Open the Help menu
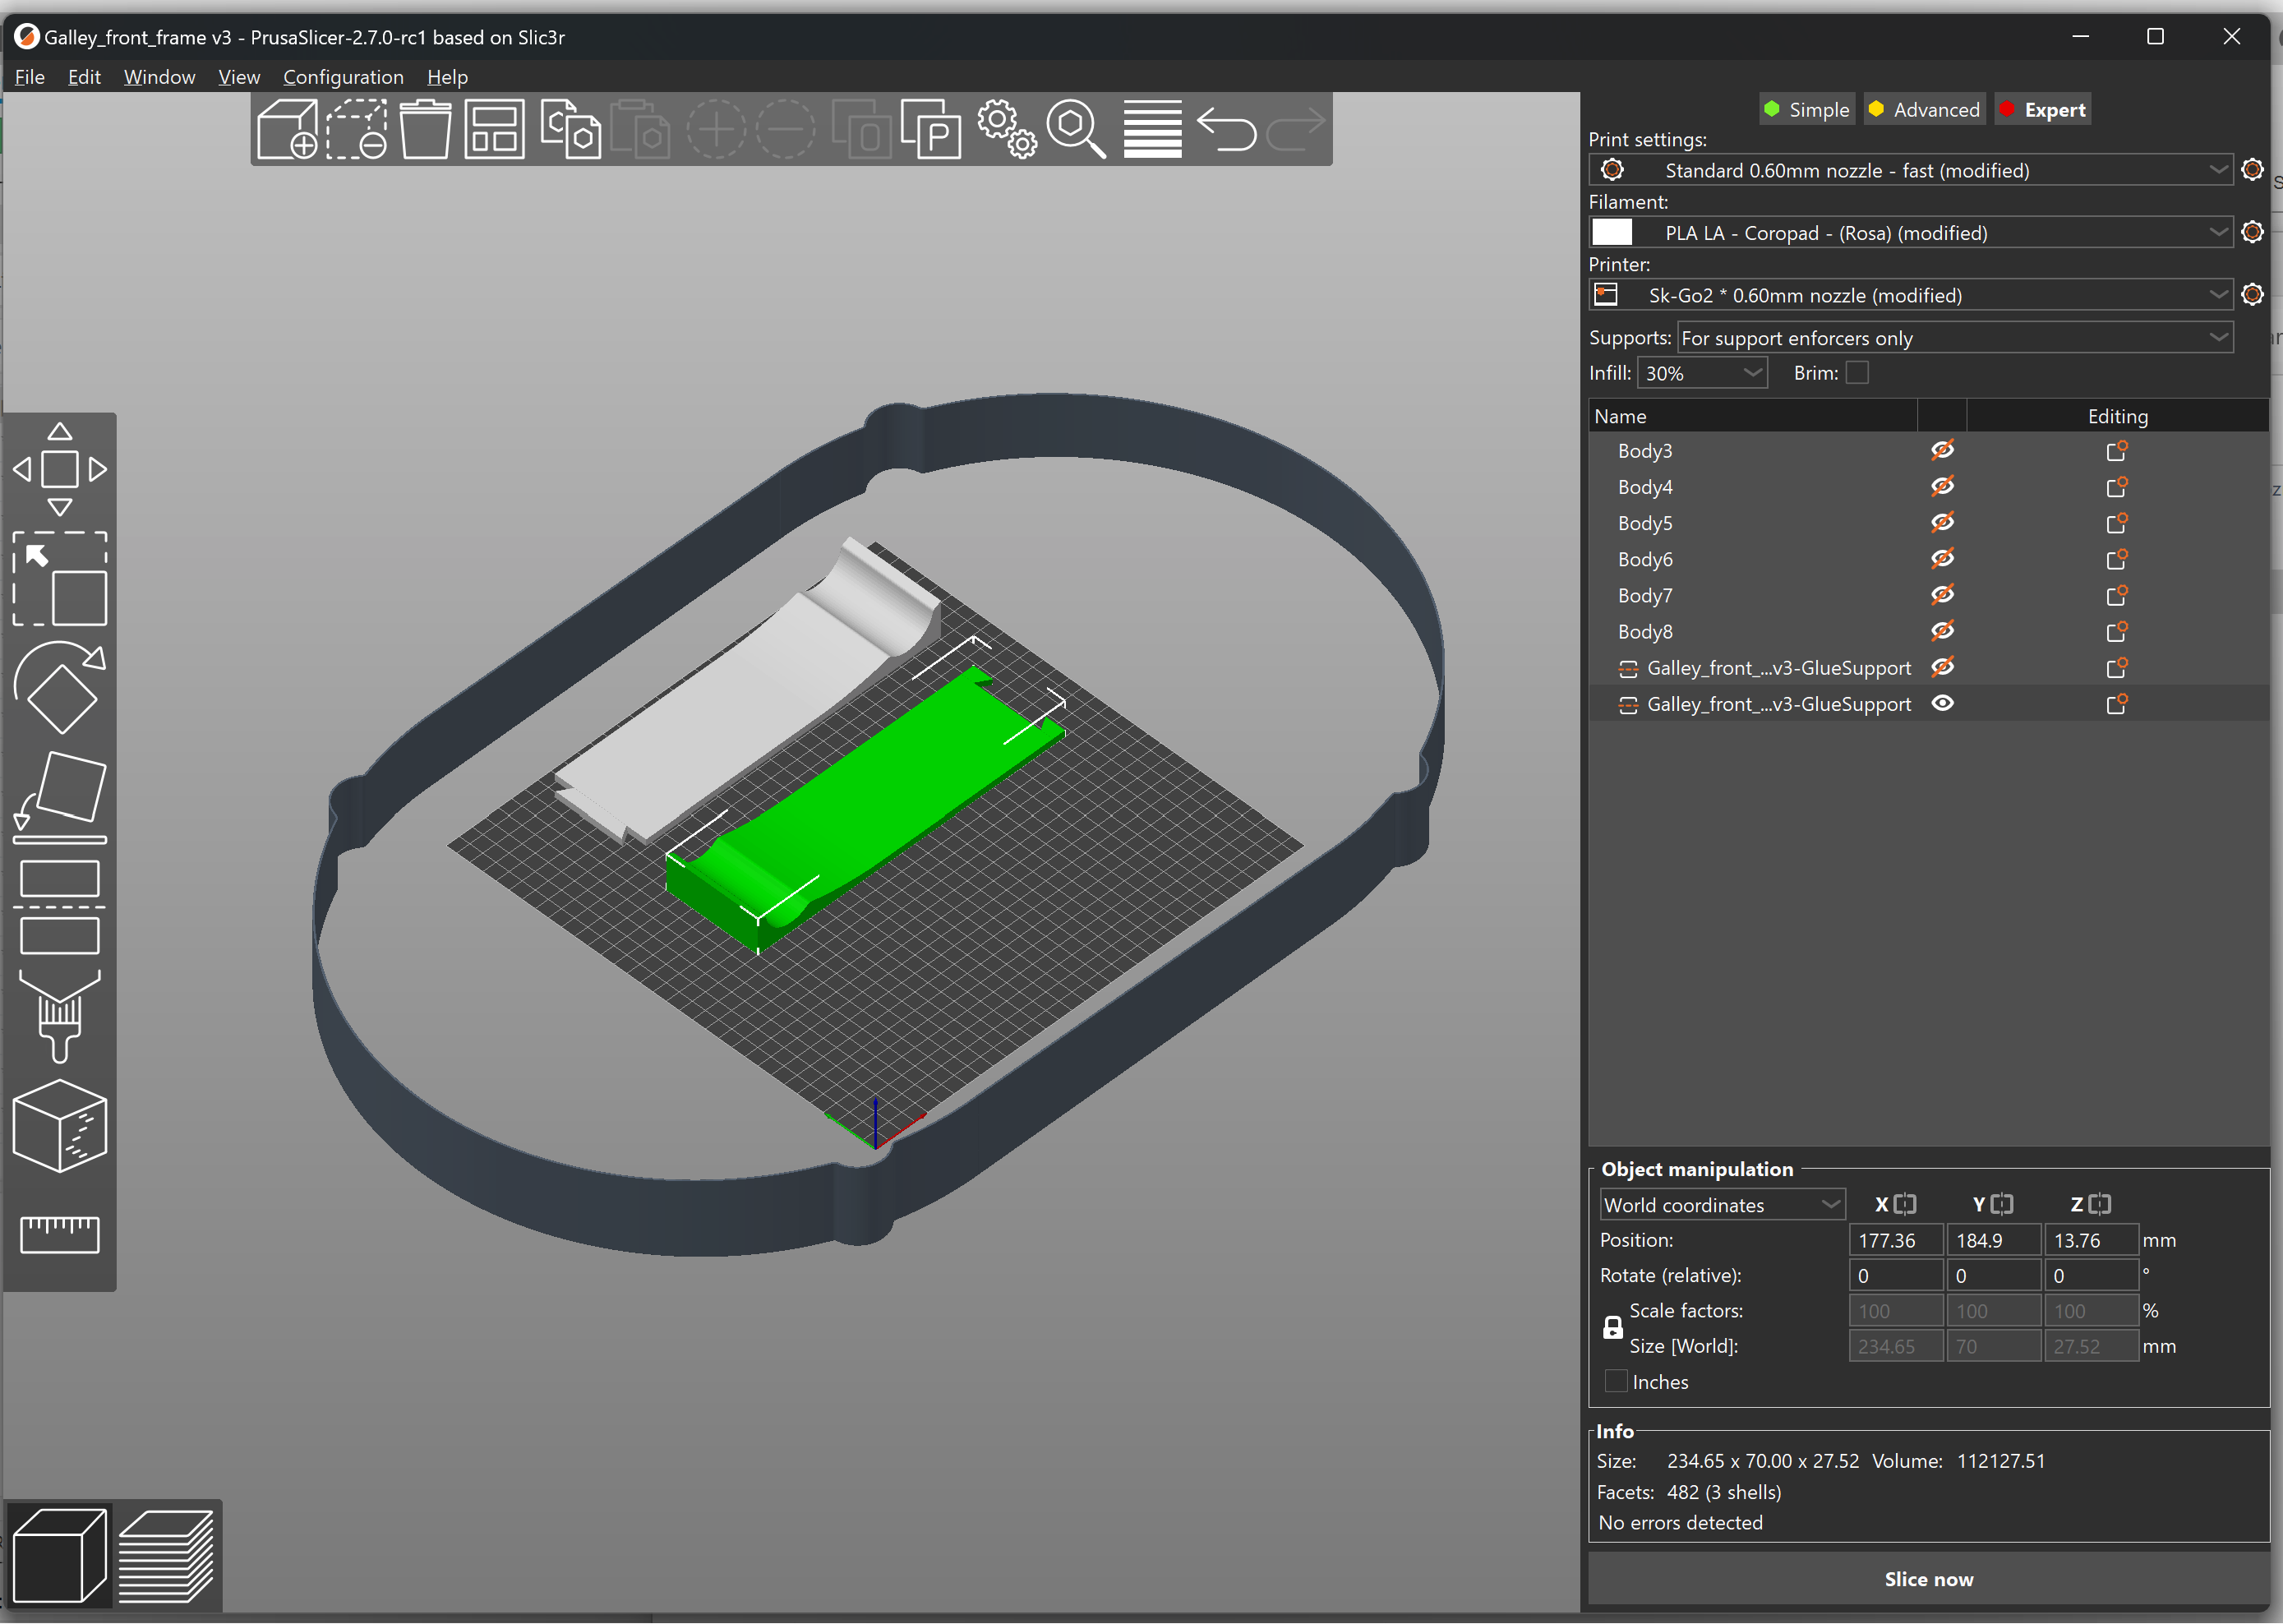This screenshot has width=2283, height=1624. [447, 77]
